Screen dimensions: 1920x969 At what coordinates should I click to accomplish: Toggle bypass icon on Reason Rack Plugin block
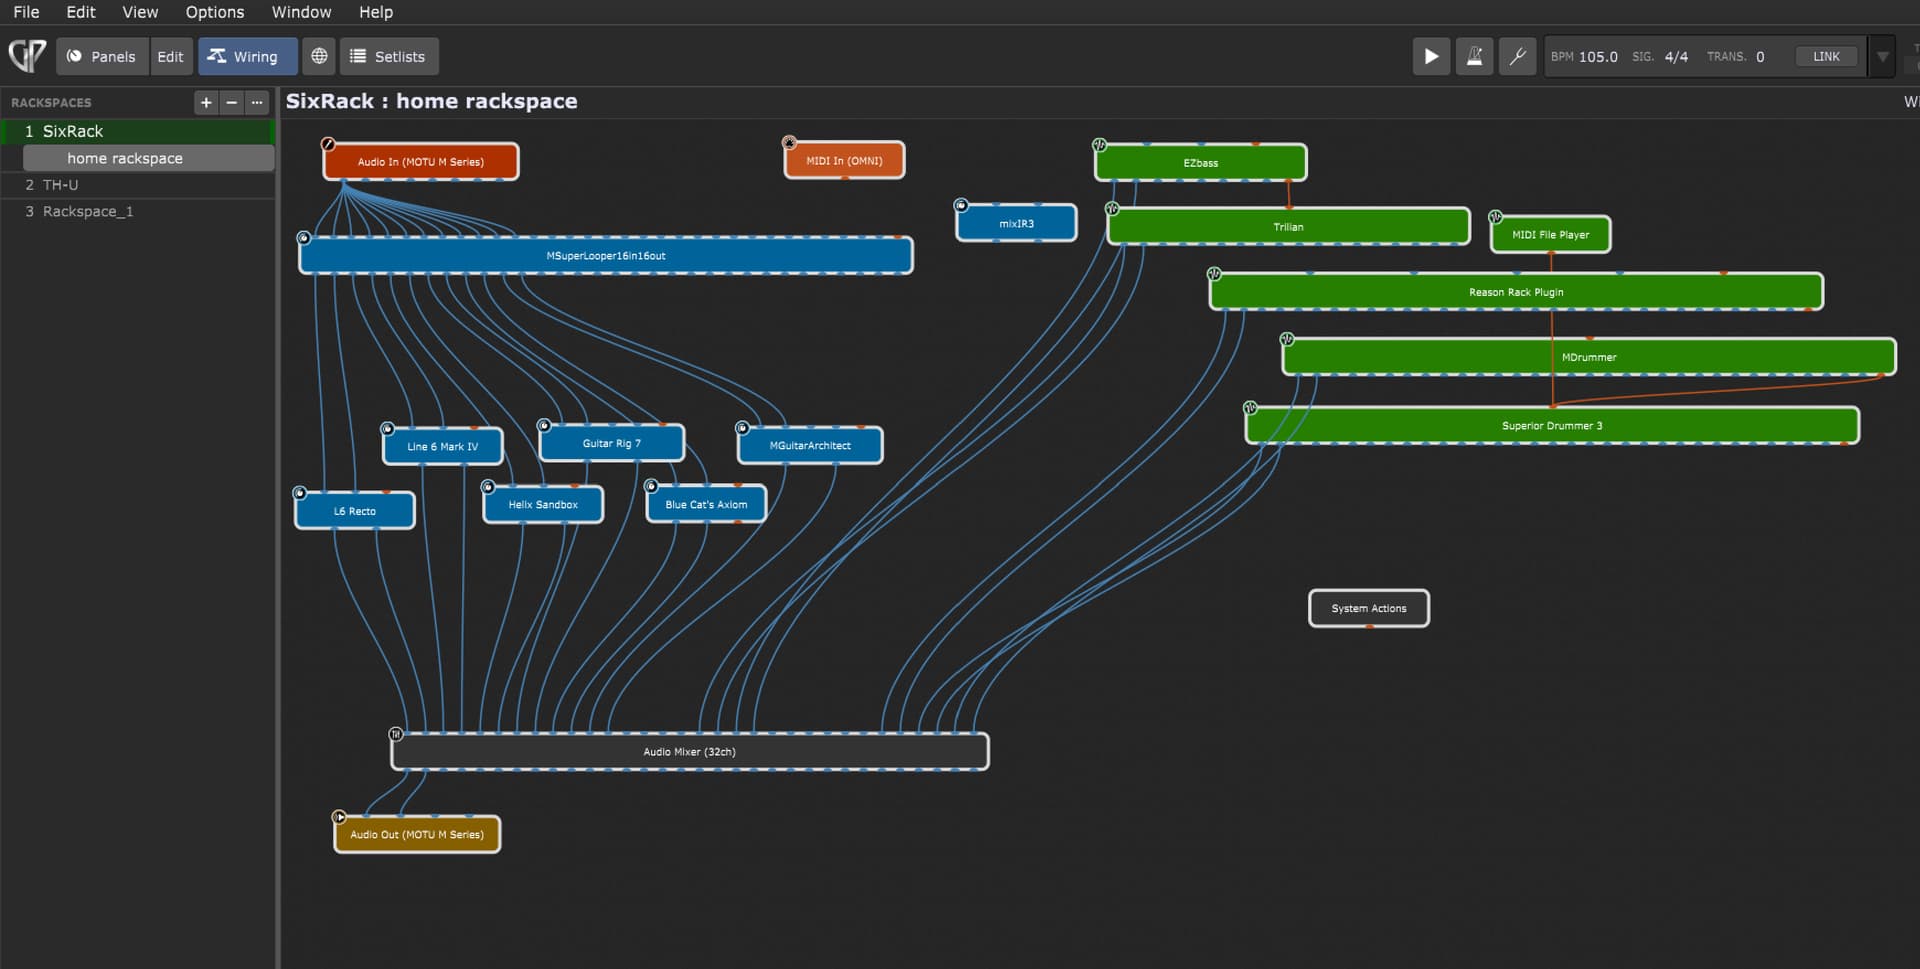coord(1214,274)
